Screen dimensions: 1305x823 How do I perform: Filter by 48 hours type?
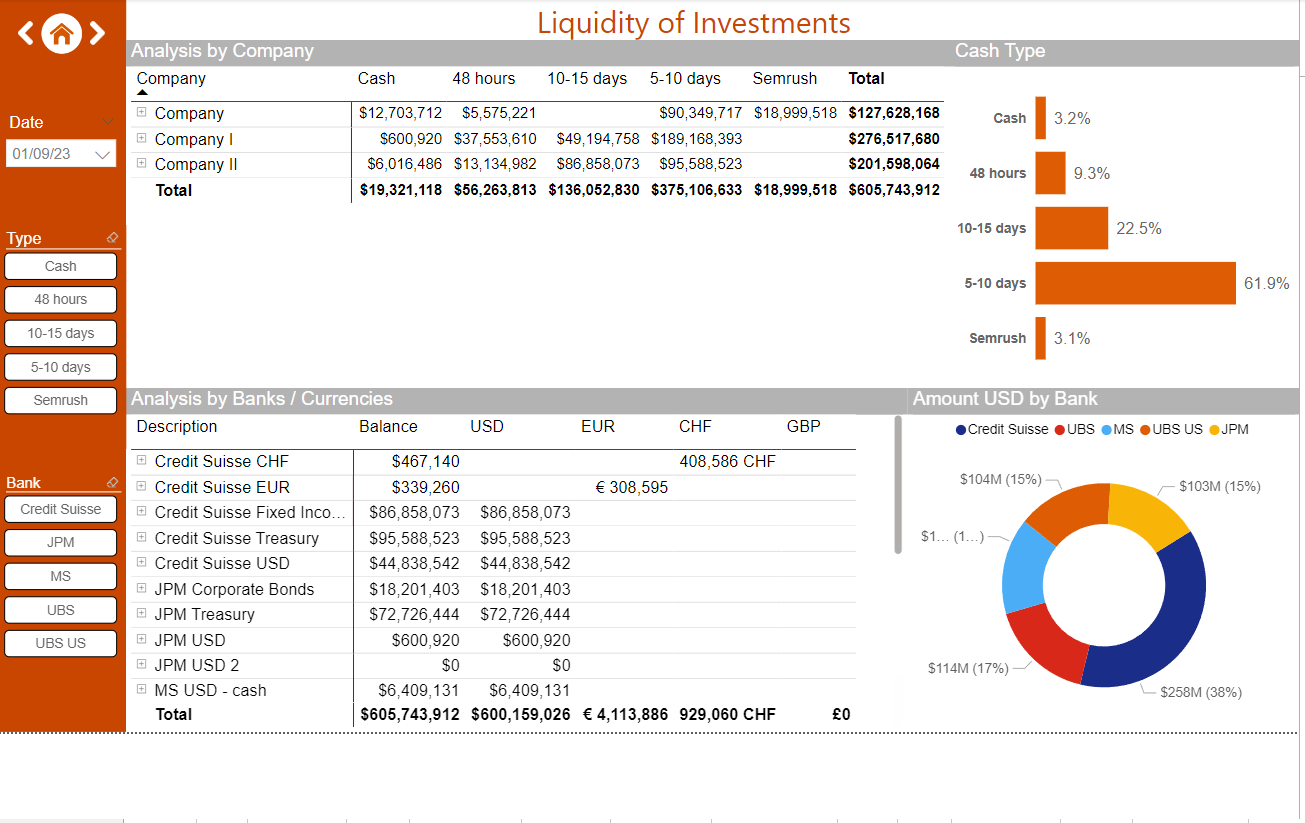pos(61,299)
